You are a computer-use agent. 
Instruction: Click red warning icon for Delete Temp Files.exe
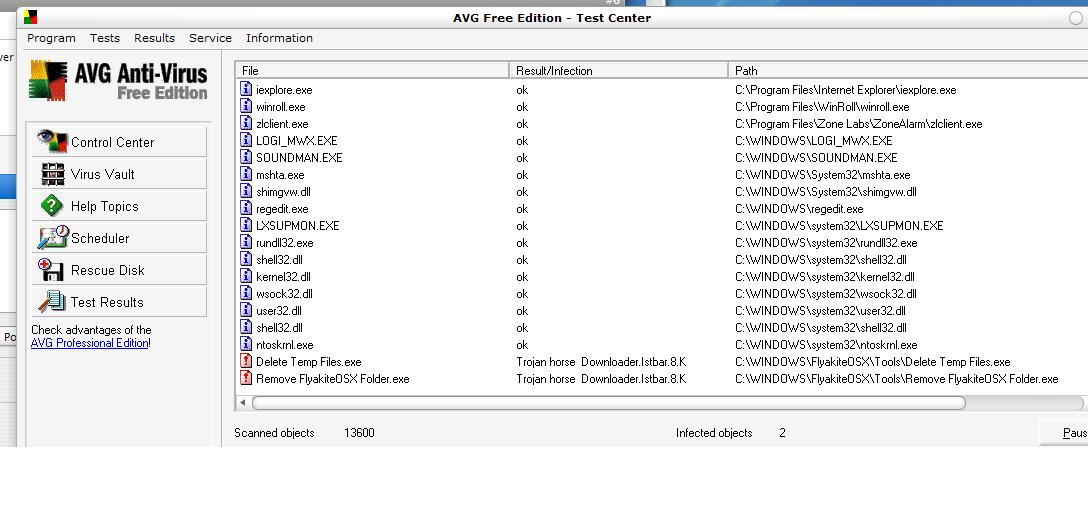[246, 361]
